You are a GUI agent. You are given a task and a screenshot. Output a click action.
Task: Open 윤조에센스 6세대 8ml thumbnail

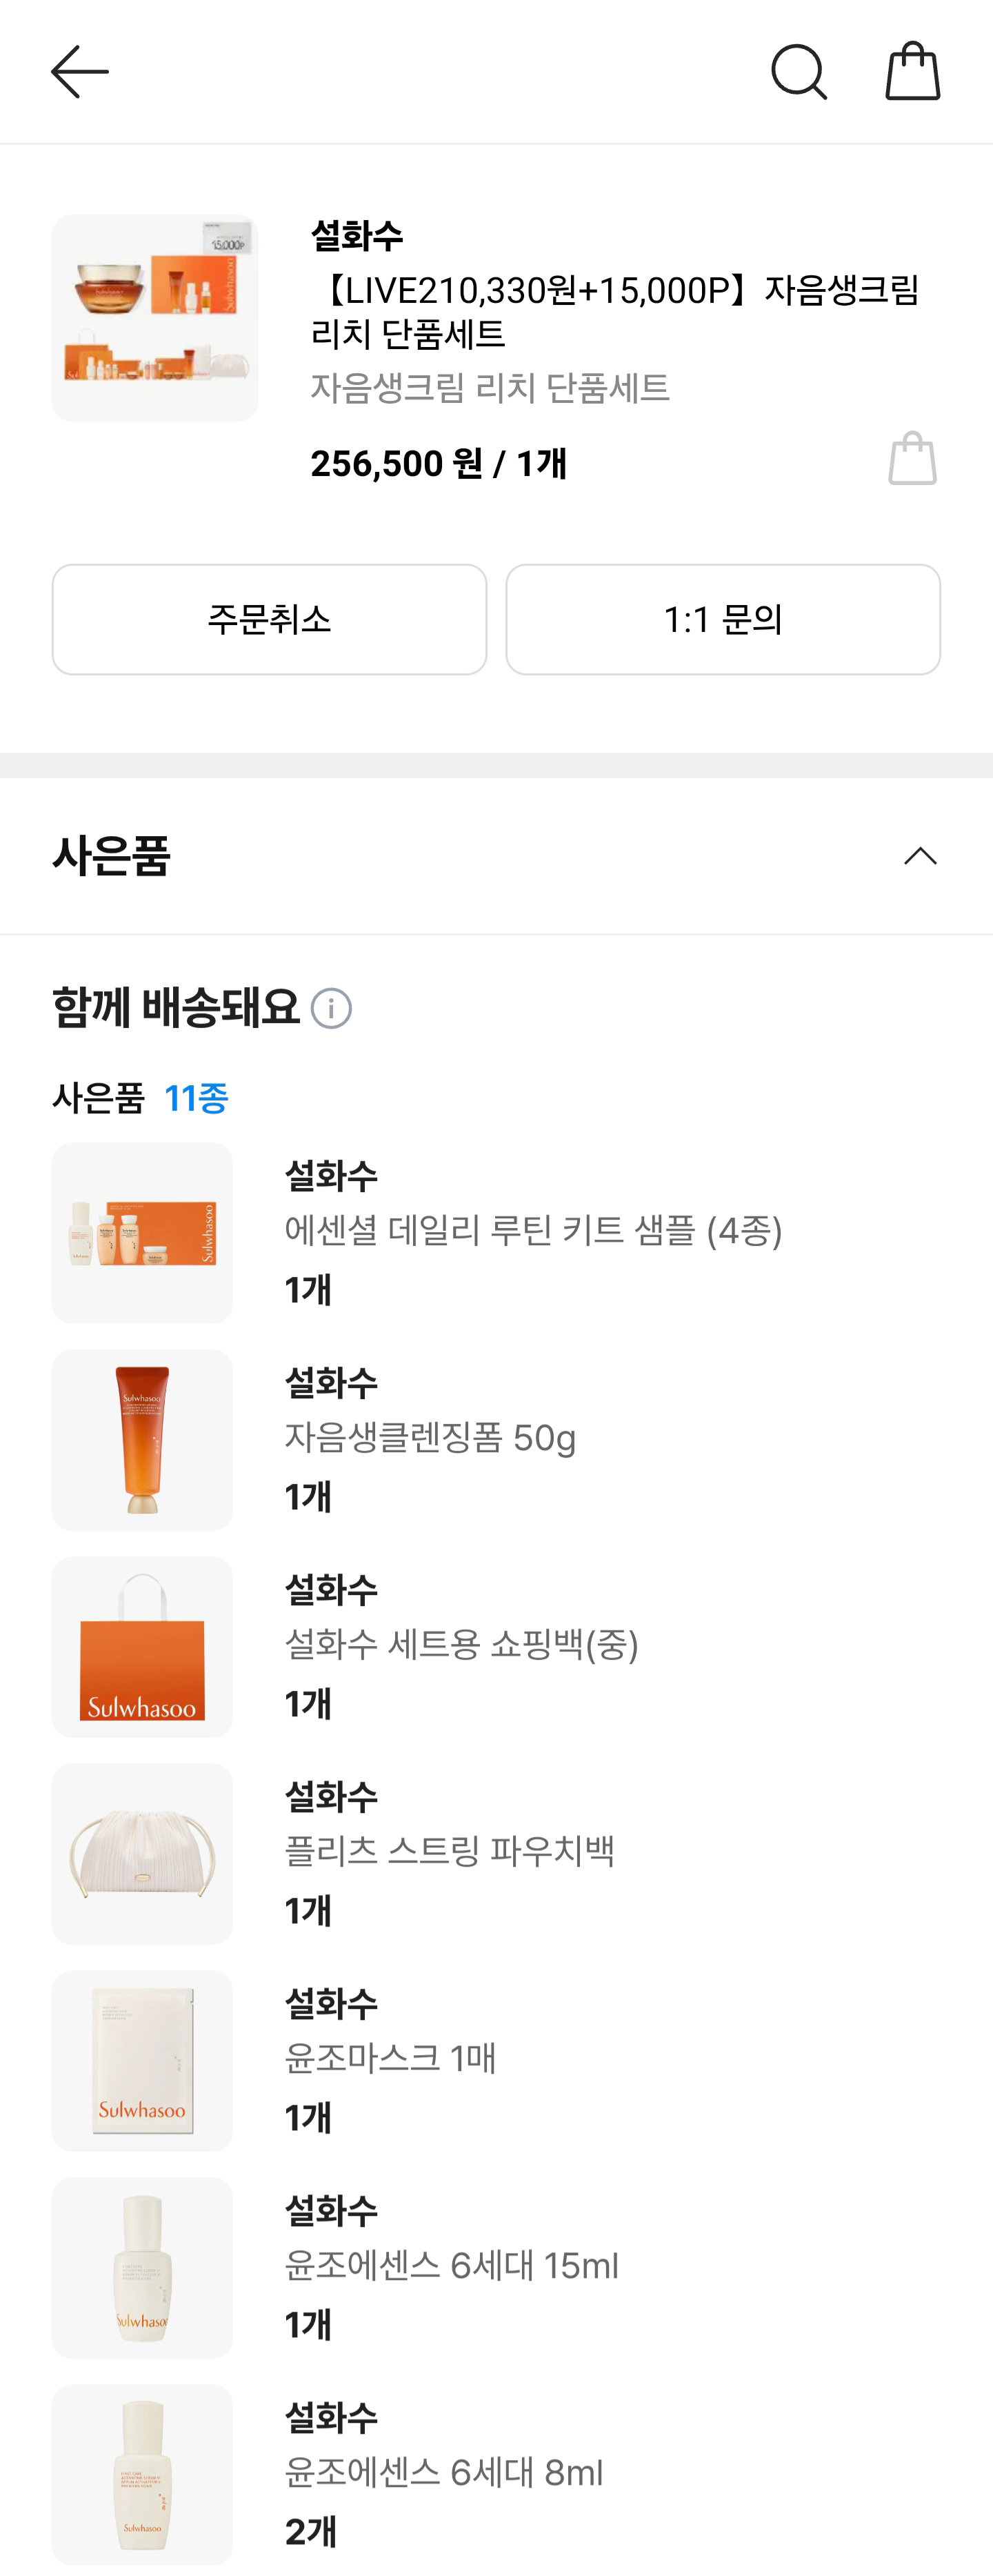[x=142, y=2475]
